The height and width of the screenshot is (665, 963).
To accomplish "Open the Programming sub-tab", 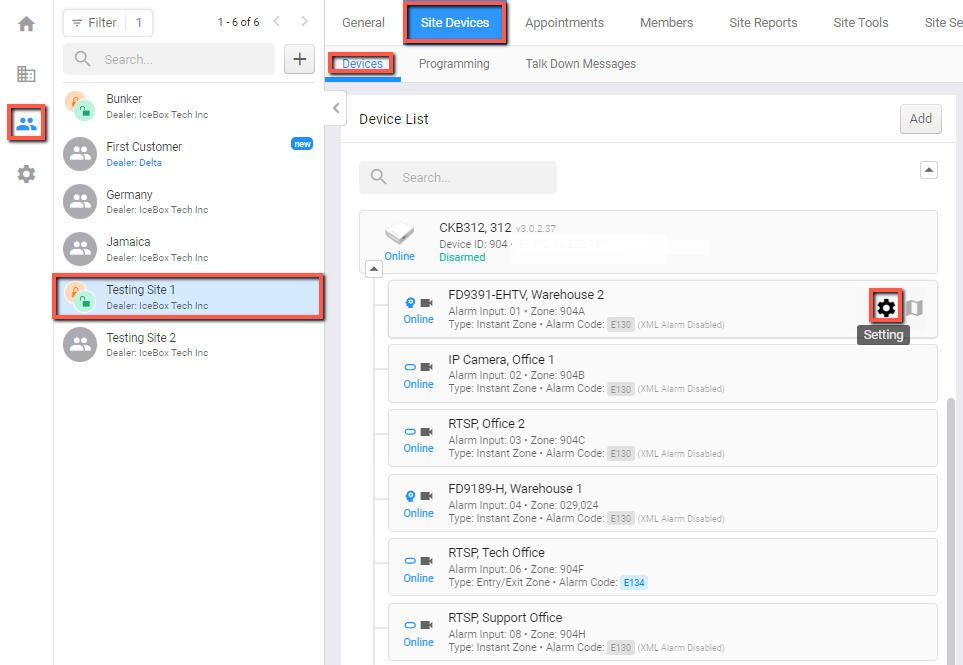I will click(x=454, y=64).
